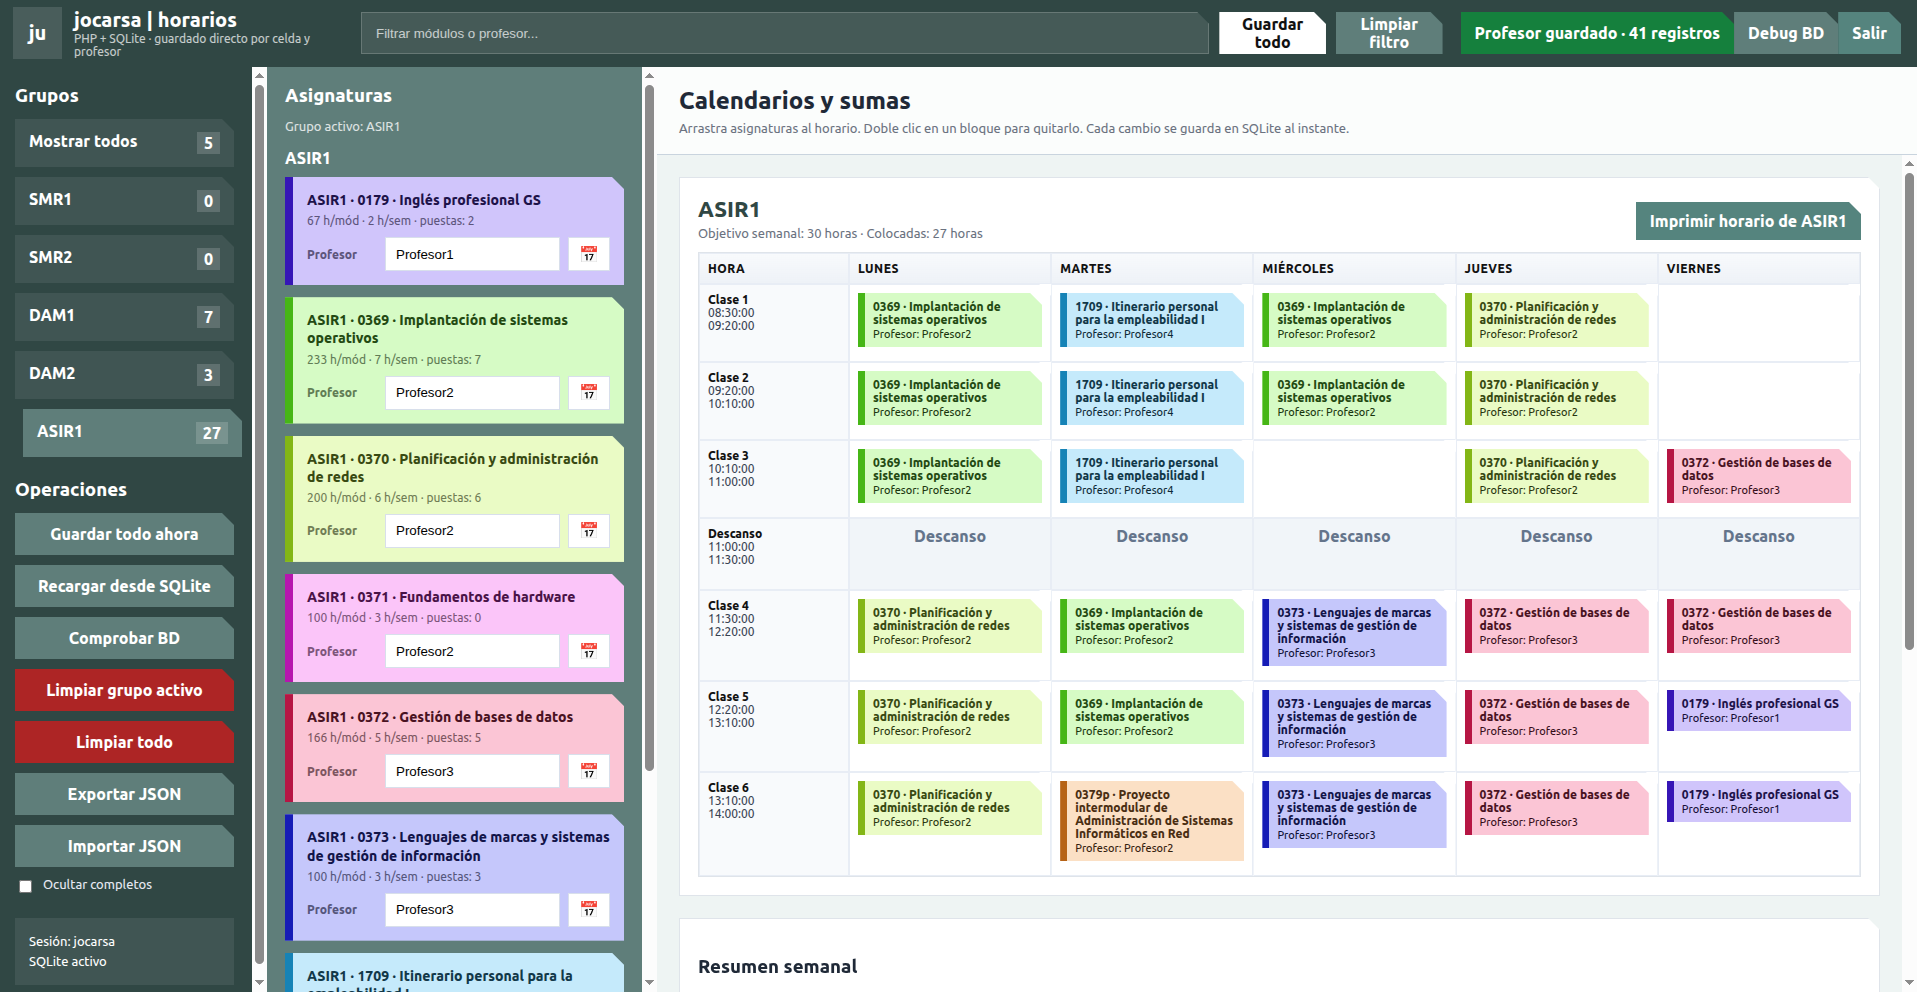Select Lunes Clase 1 Implantación de sistemas block
Viewport: 1917px width, 992px height.
tap(950, 320)
